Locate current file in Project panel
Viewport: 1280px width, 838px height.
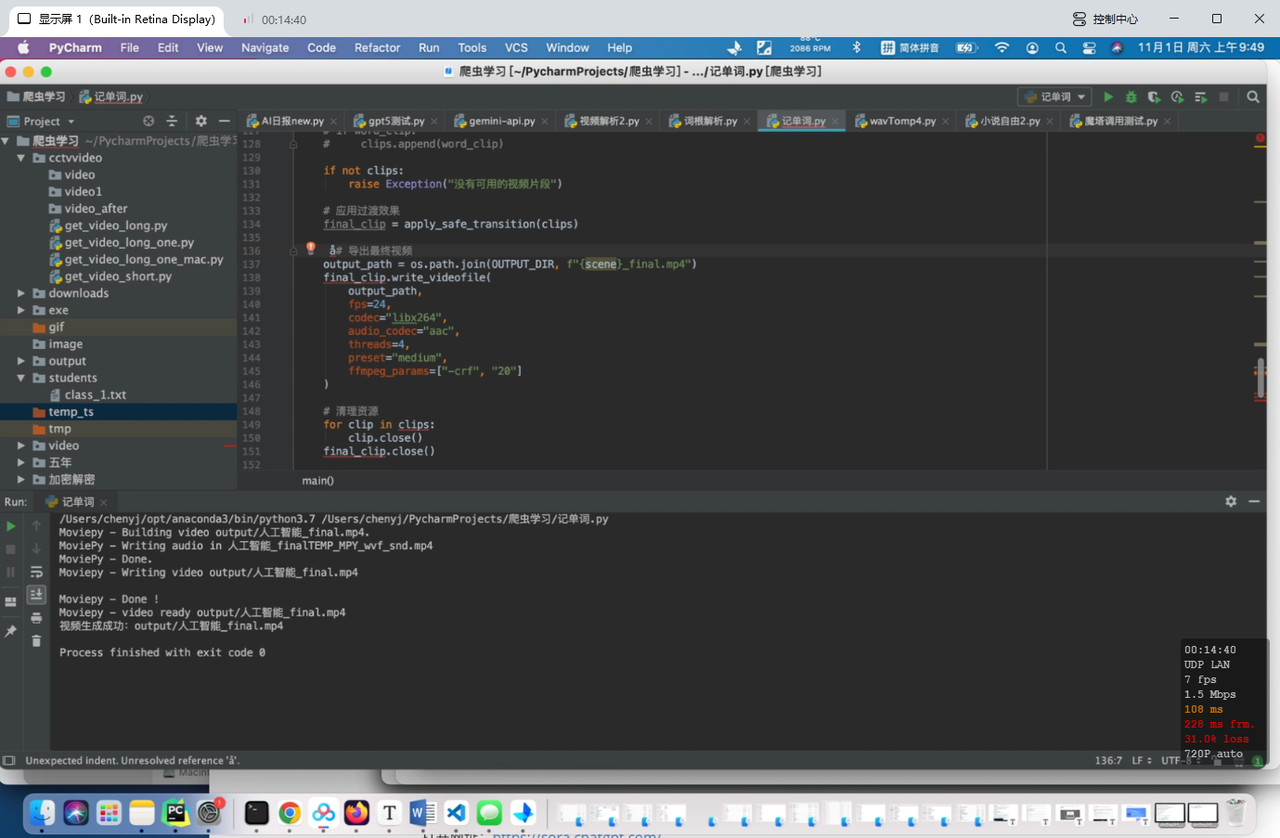(149, 121)
